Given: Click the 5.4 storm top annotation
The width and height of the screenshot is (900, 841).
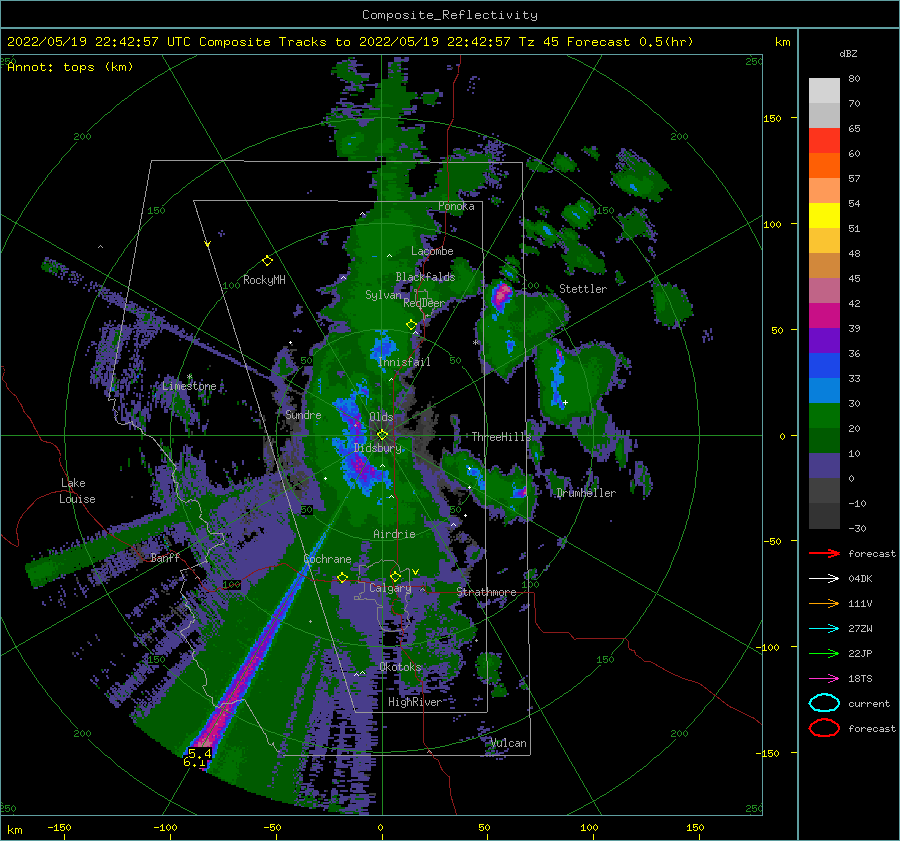Looking at the screenshot, I should pos(200,753).
